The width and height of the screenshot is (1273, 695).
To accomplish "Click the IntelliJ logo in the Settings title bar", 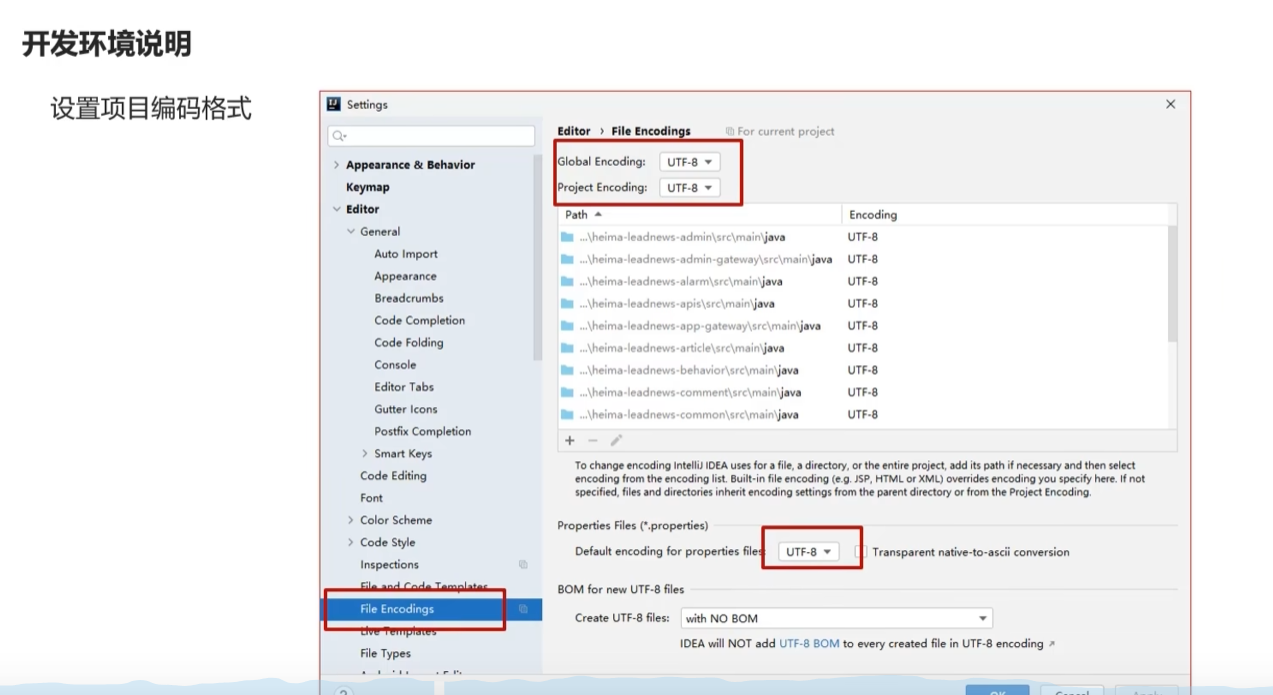I will [334, 104].
